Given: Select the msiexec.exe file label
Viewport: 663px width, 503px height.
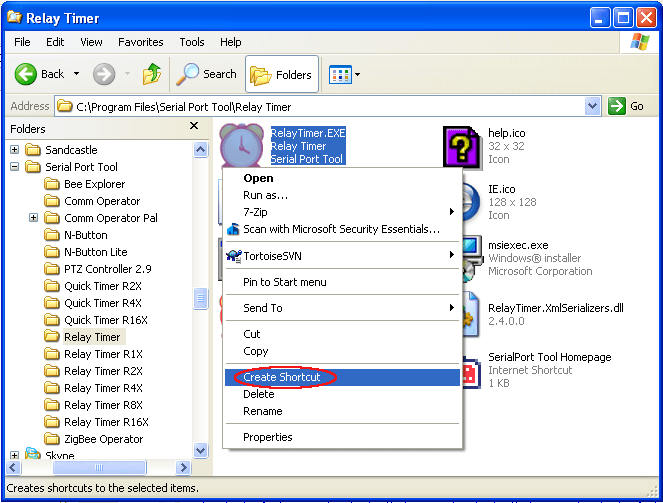Looking at the screenshot, I should click(x=518, y=245).
